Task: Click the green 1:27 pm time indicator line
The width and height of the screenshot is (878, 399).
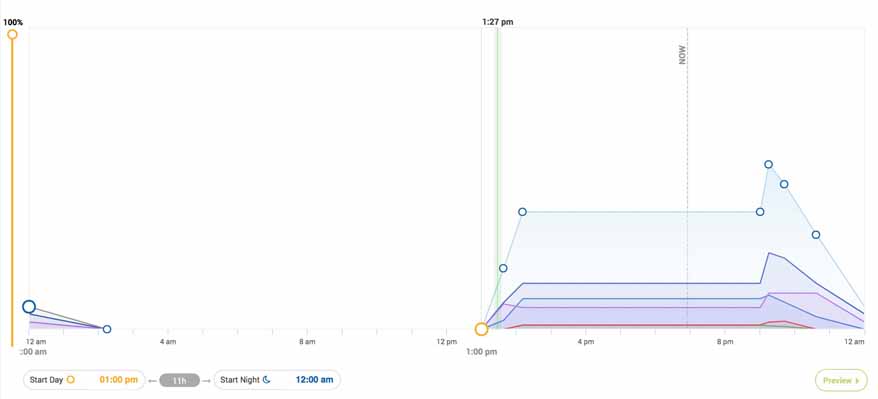Action: point(498,178)
